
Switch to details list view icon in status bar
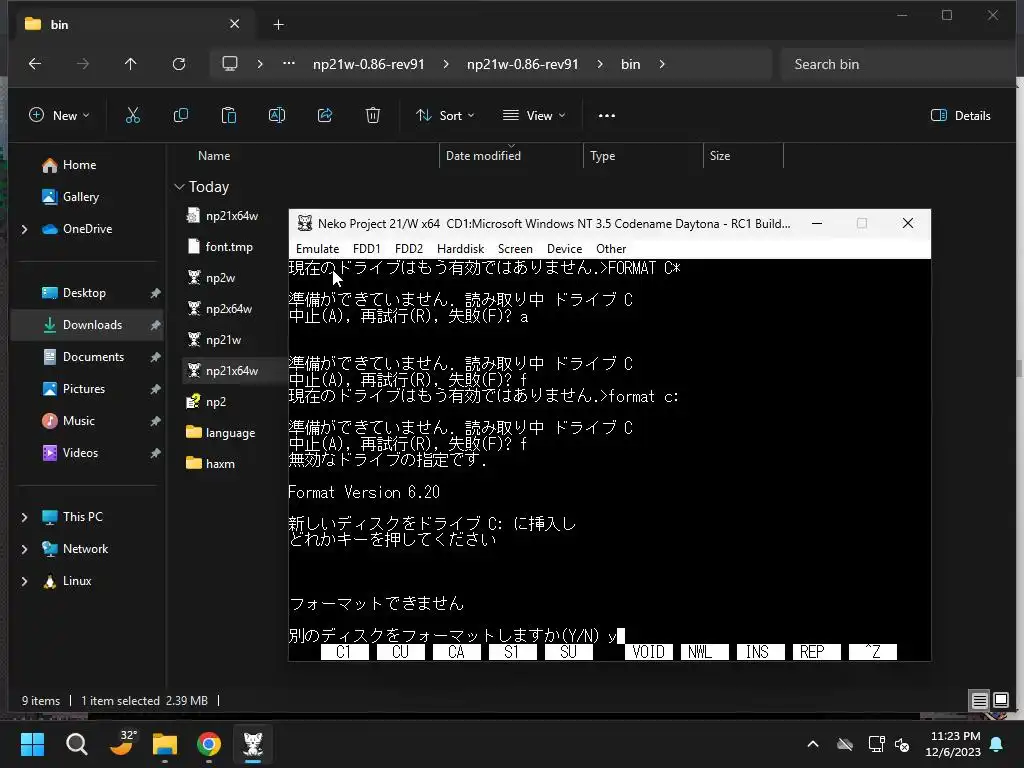tap(980, 701)
